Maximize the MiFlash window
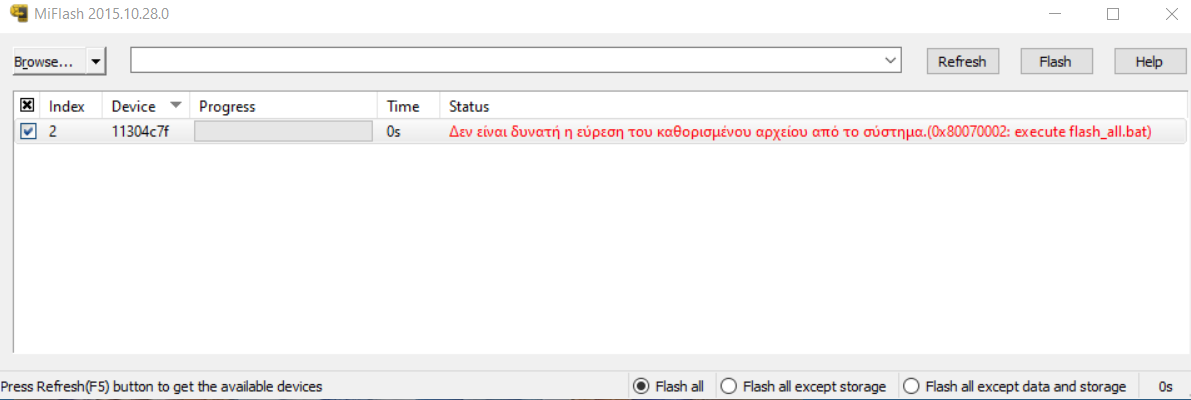Screen dimensions: 1191x400 click(1113, 14)
